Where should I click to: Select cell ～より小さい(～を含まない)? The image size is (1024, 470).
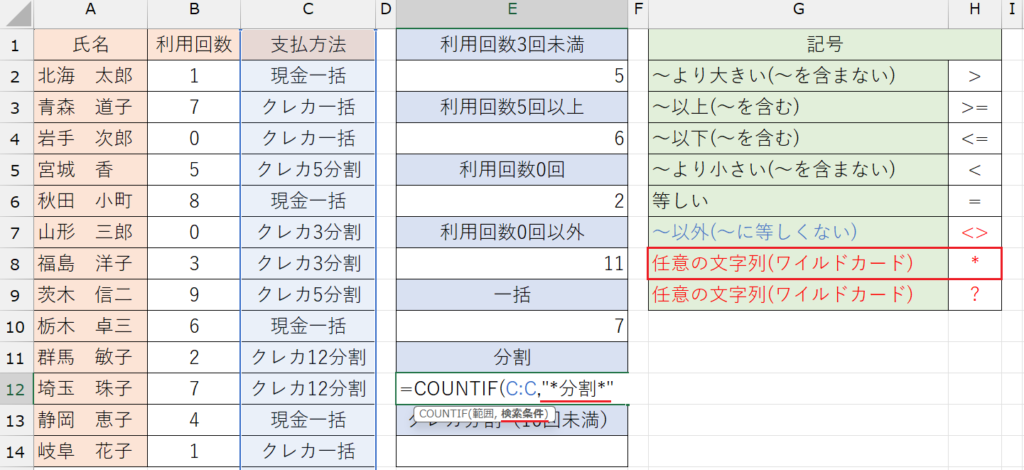click(798, 170)
